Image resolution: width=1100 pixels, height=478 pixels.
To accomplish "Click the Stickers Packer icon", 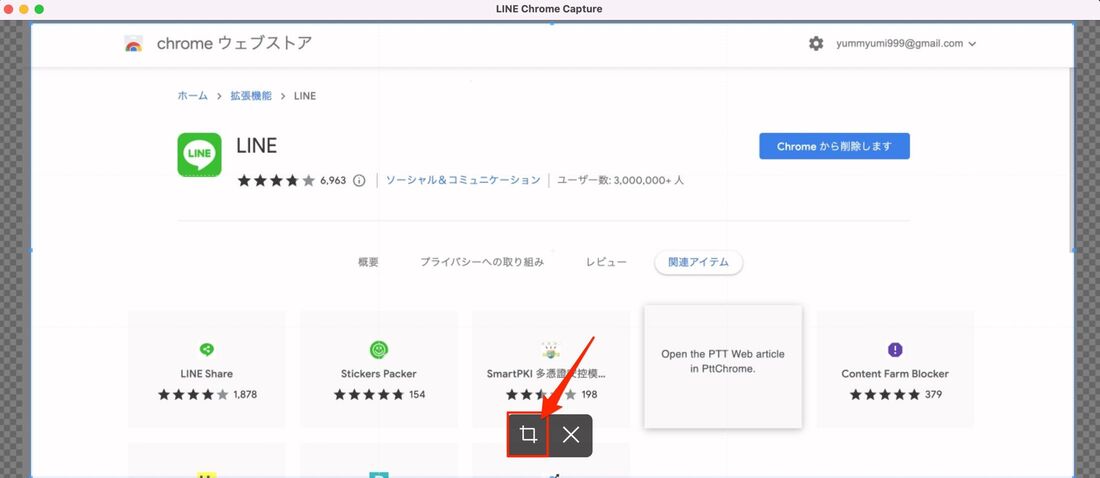I will pos(379,349).
